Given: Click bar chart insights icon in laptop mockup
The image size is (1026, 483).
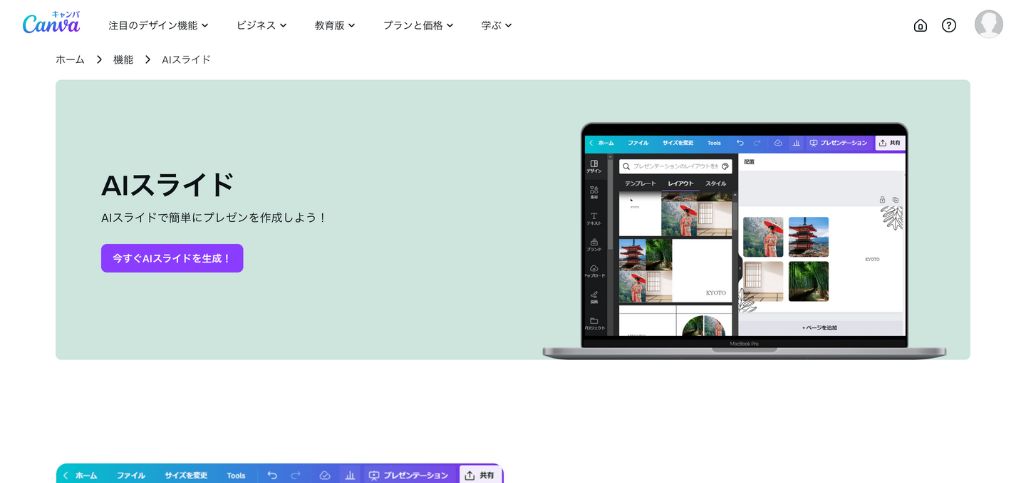Looking at the screenshot, I should [x=796, y=143].
